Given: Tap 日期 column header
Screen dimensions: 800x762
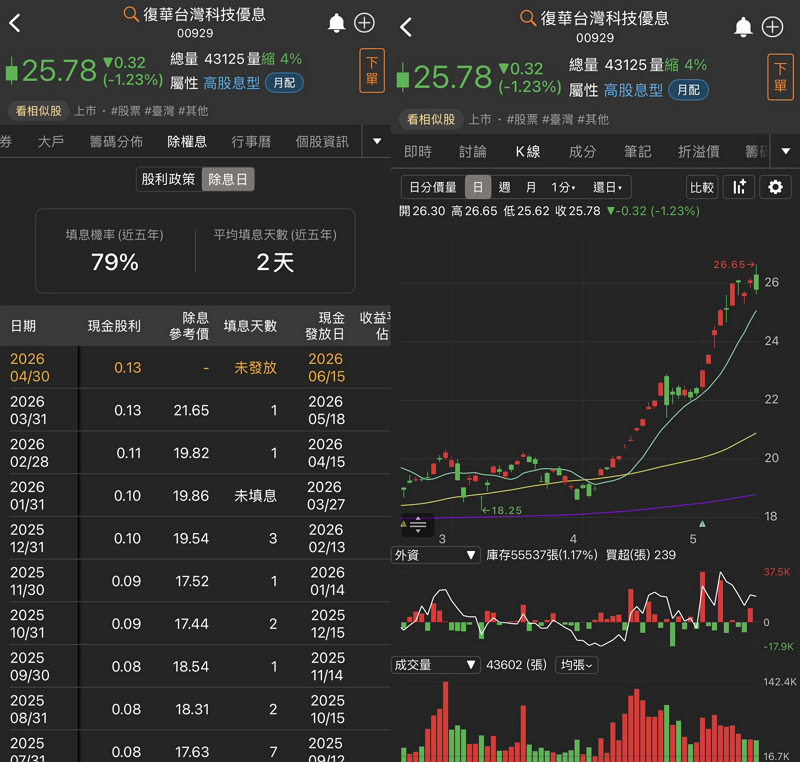Looking at the screenshot, I should (23, 326).
